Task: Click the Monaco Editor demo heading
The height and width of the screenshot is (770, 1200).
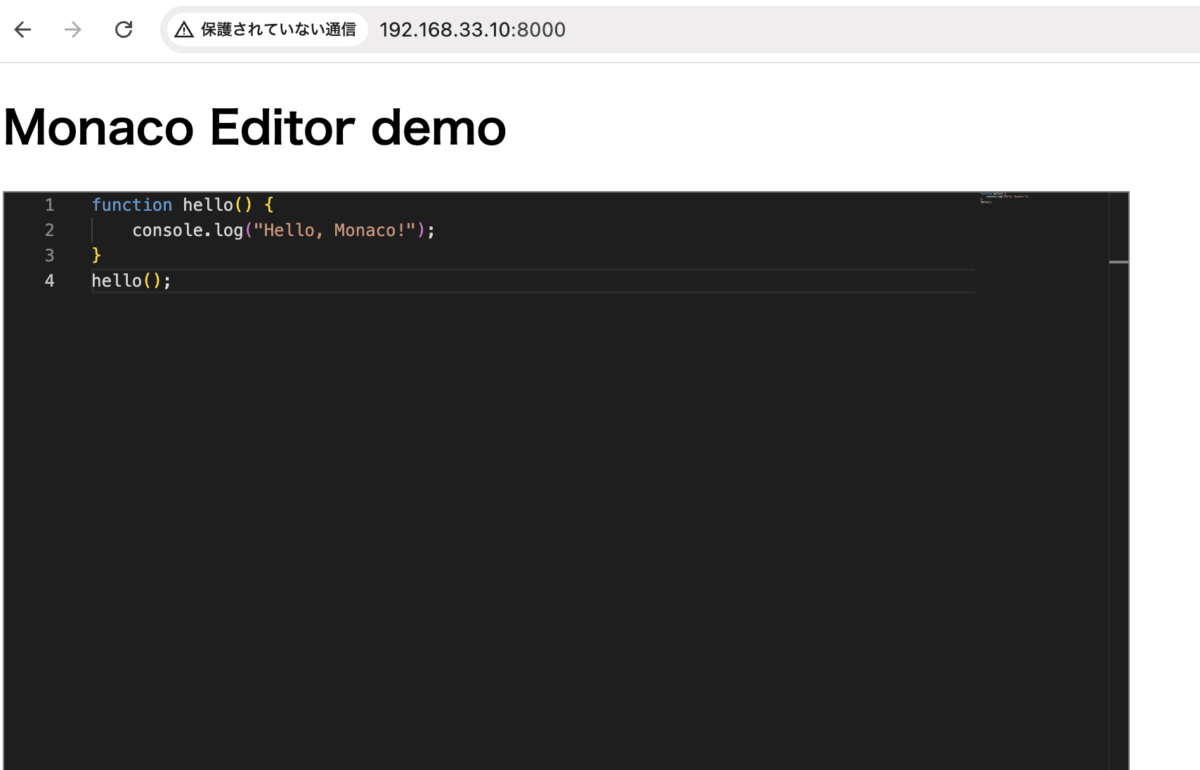Action: [x=253, y=127]
